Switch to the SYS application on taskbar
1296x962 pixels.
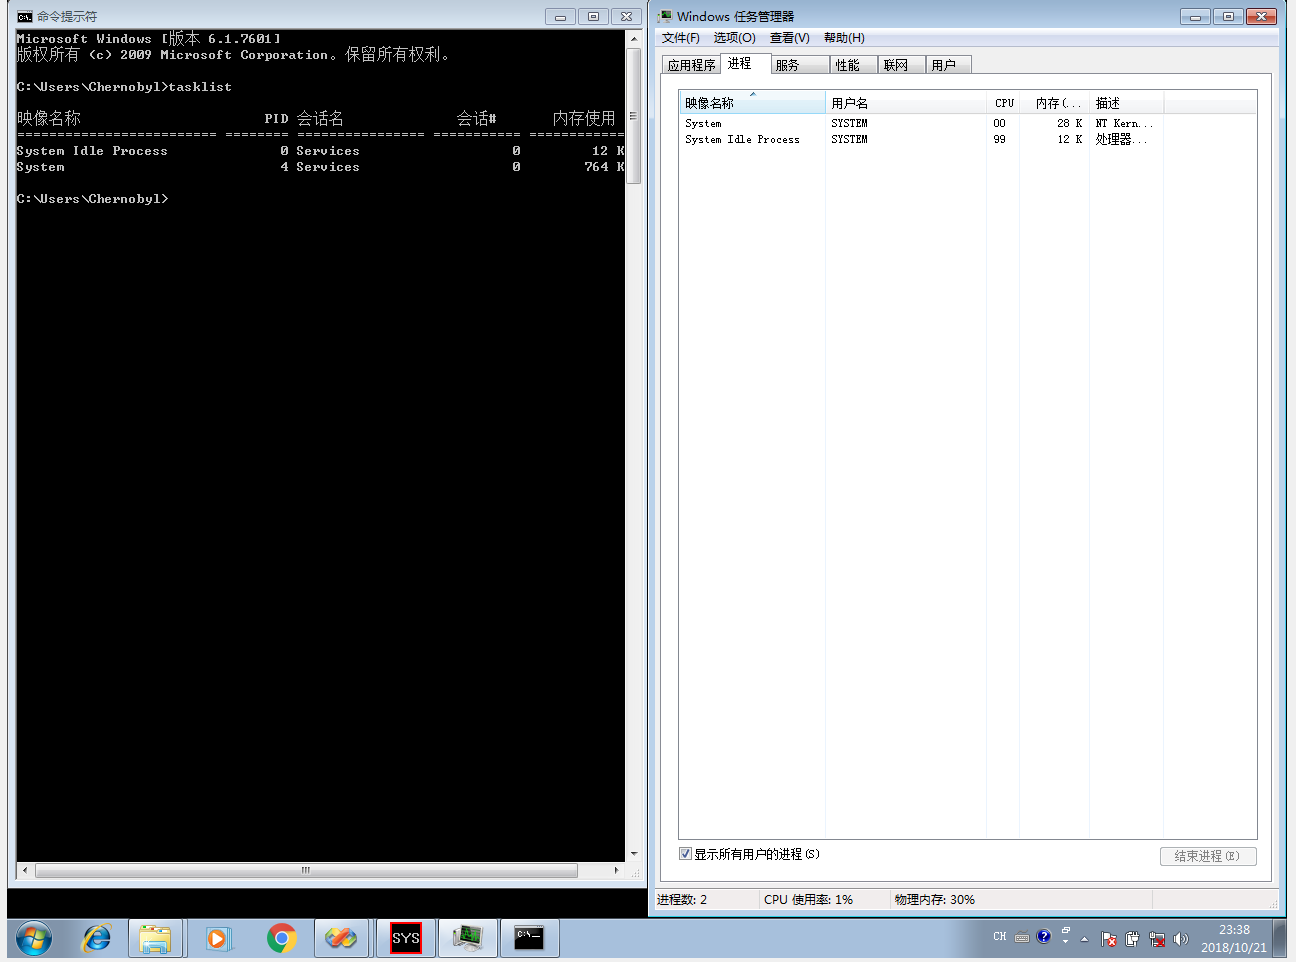click(406, 938)
